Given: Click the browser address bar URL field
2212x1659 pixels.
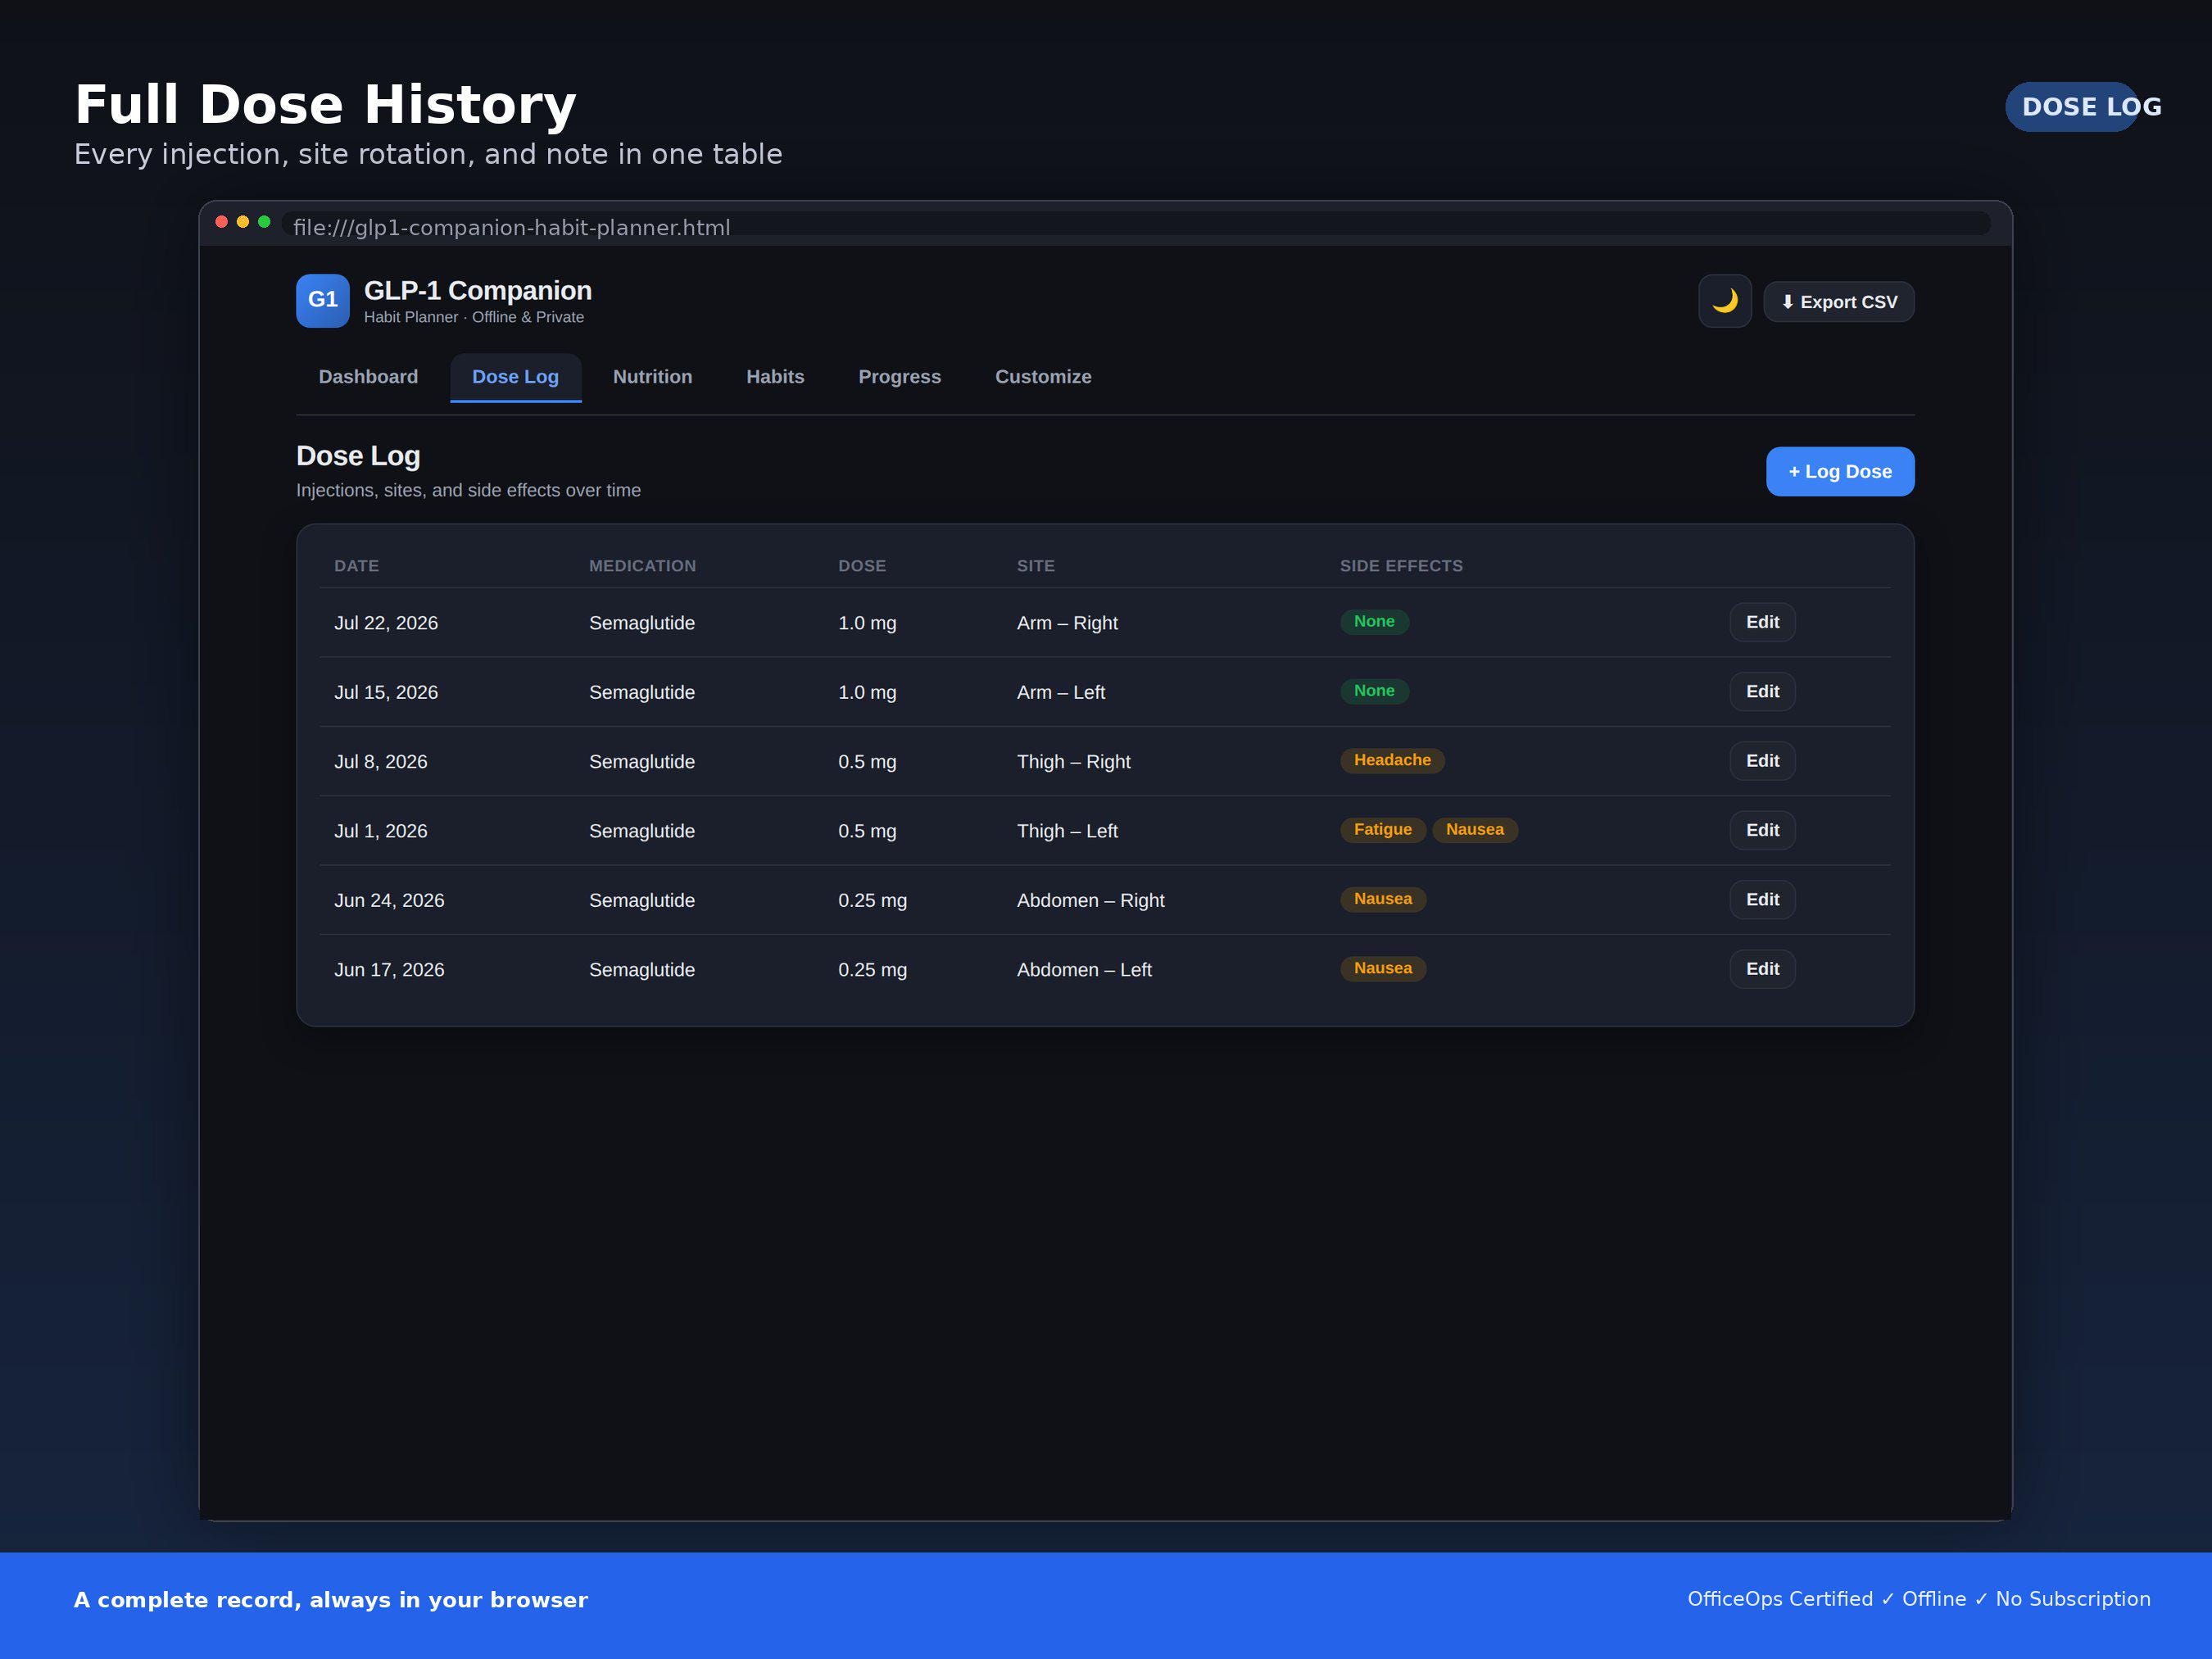Looking at the screenshot, I should tap(1136, 226).
